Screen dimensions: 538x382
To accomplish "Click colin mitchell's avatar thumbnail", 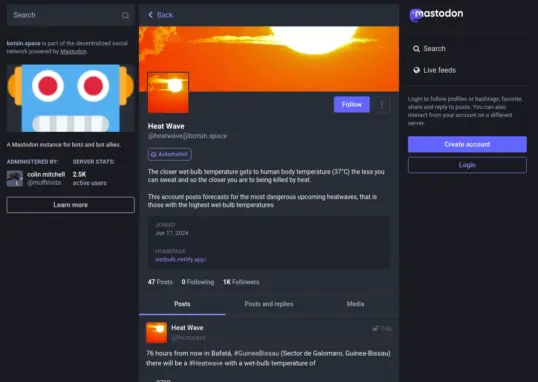I will pos(15,178).
